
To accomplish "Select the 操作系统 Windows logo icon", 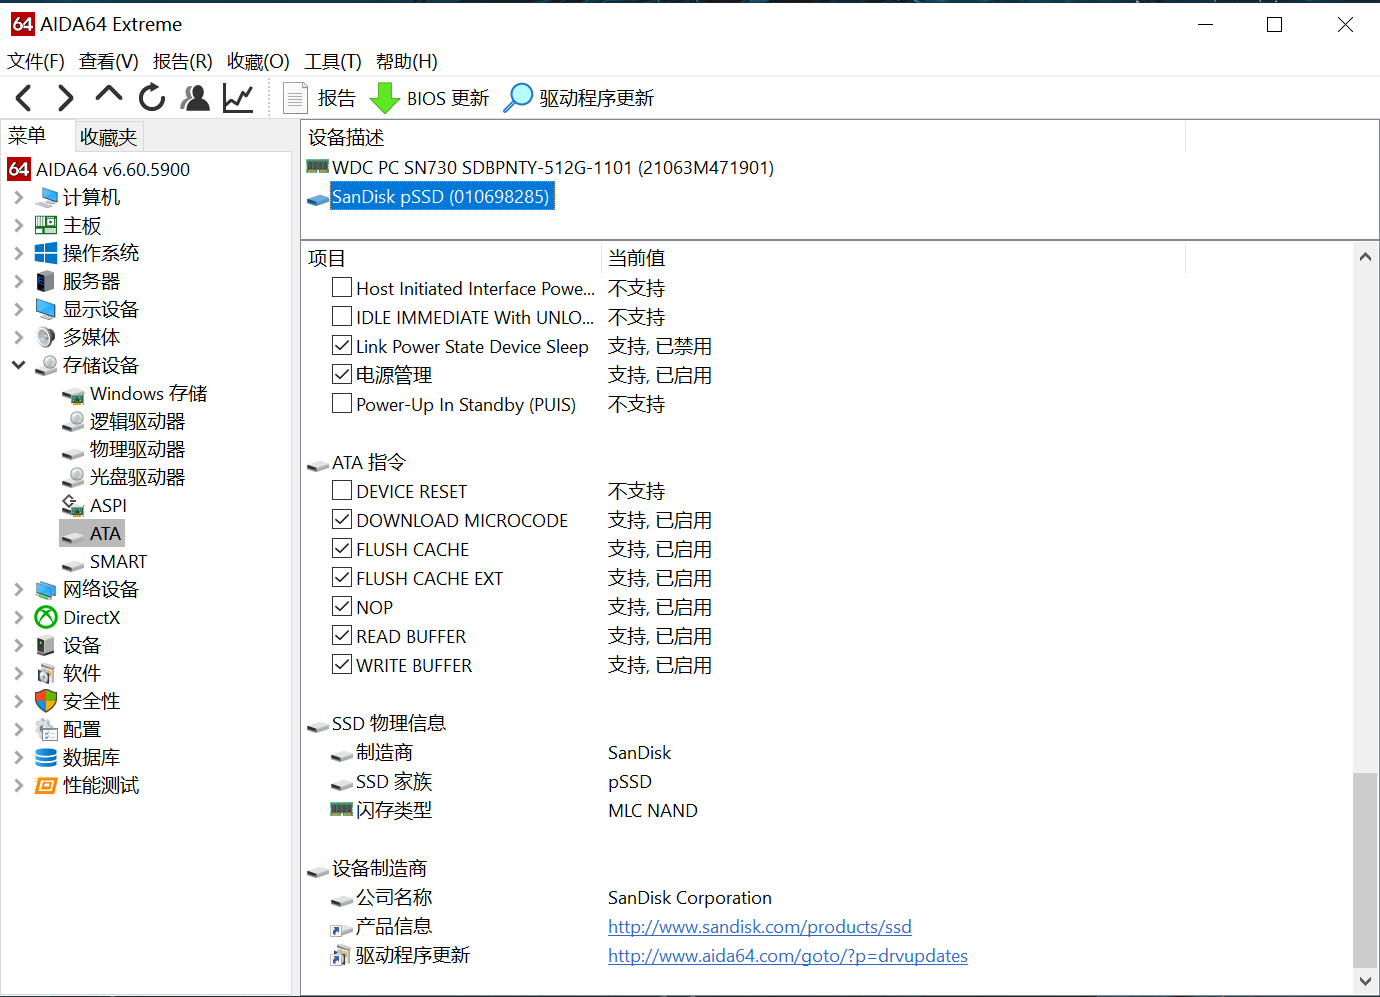I will pos(46,253).
